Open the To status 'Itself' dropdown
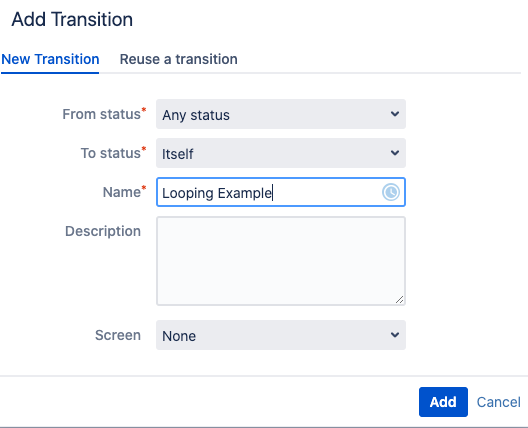 pyautogui.click(x=281, y=153)
